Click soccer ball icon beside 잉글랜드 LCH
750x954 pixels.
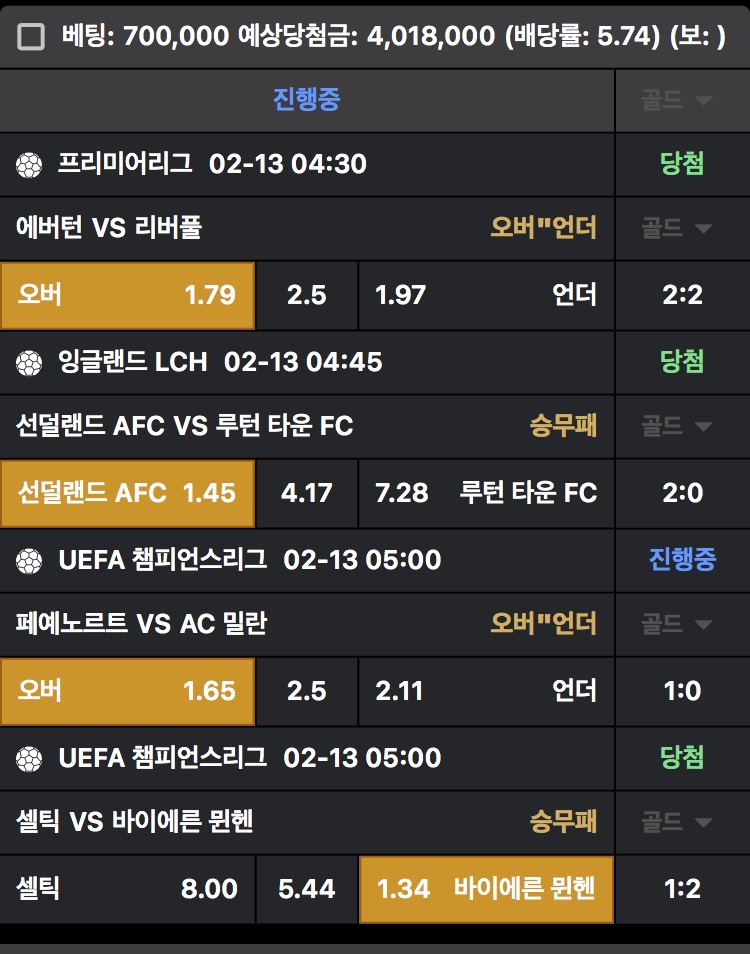click(30, 362)
